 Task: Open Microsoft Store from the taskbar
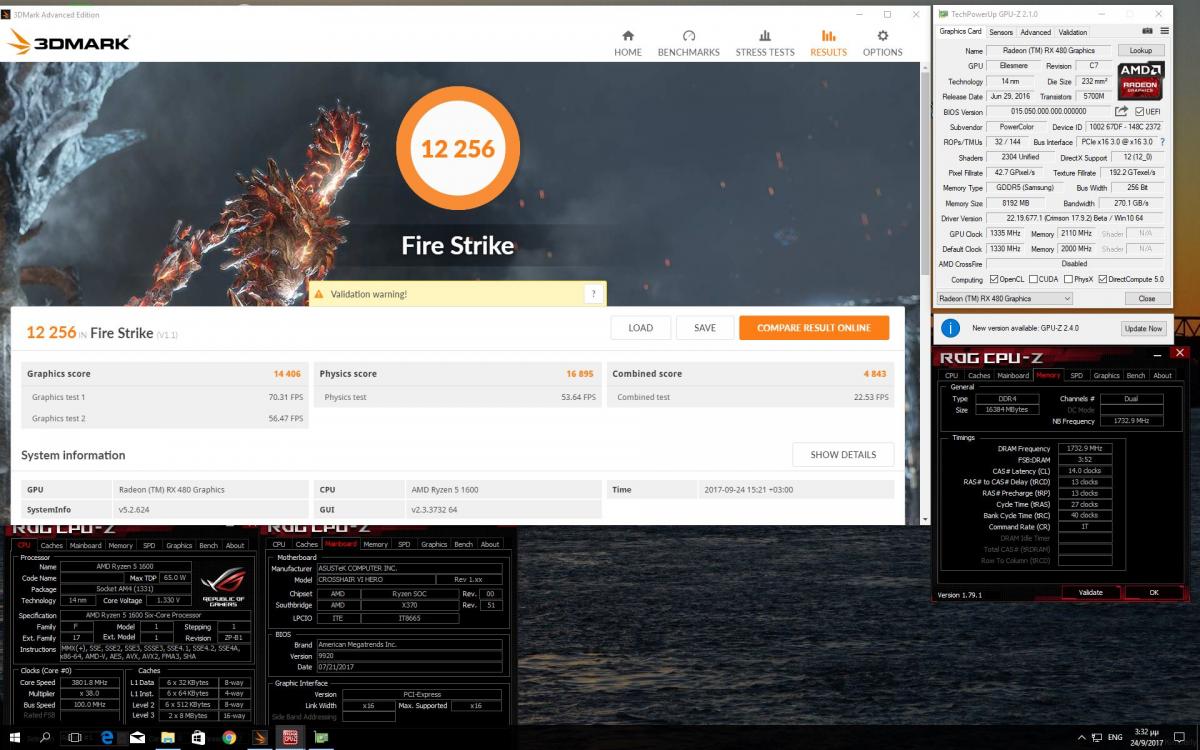coord(198,738)
